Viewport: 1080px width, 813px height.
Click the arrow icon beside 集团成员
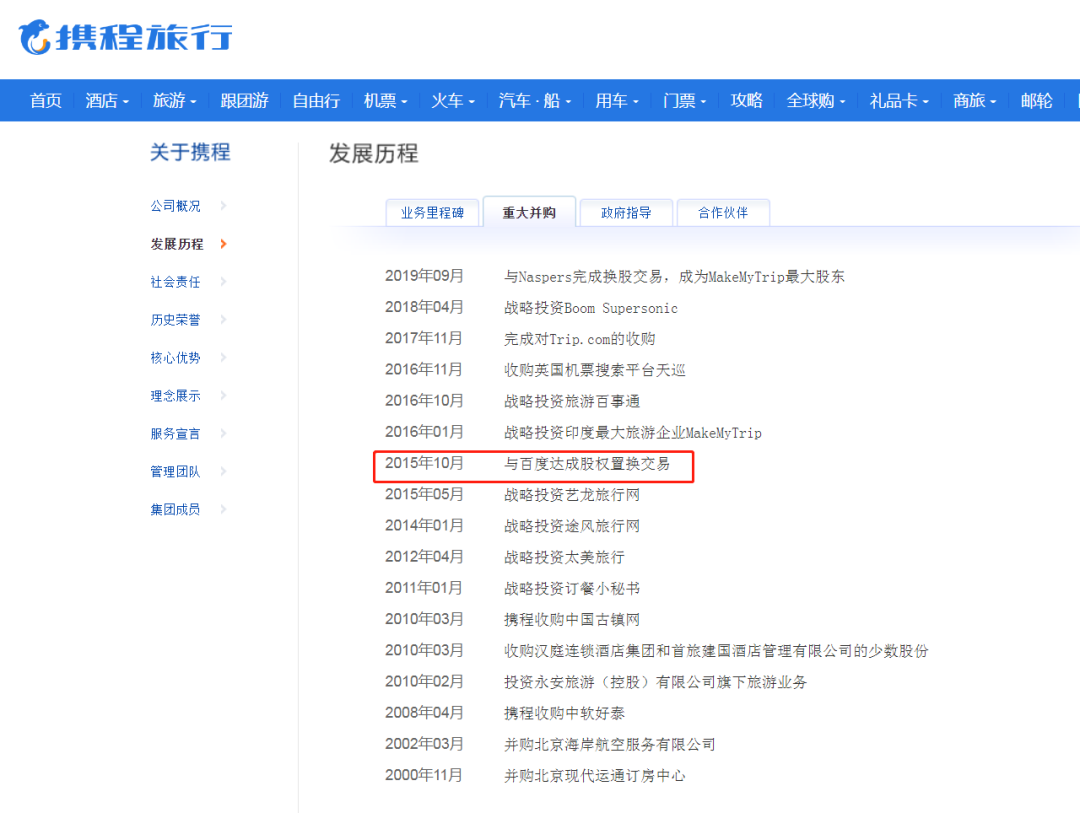223,508
